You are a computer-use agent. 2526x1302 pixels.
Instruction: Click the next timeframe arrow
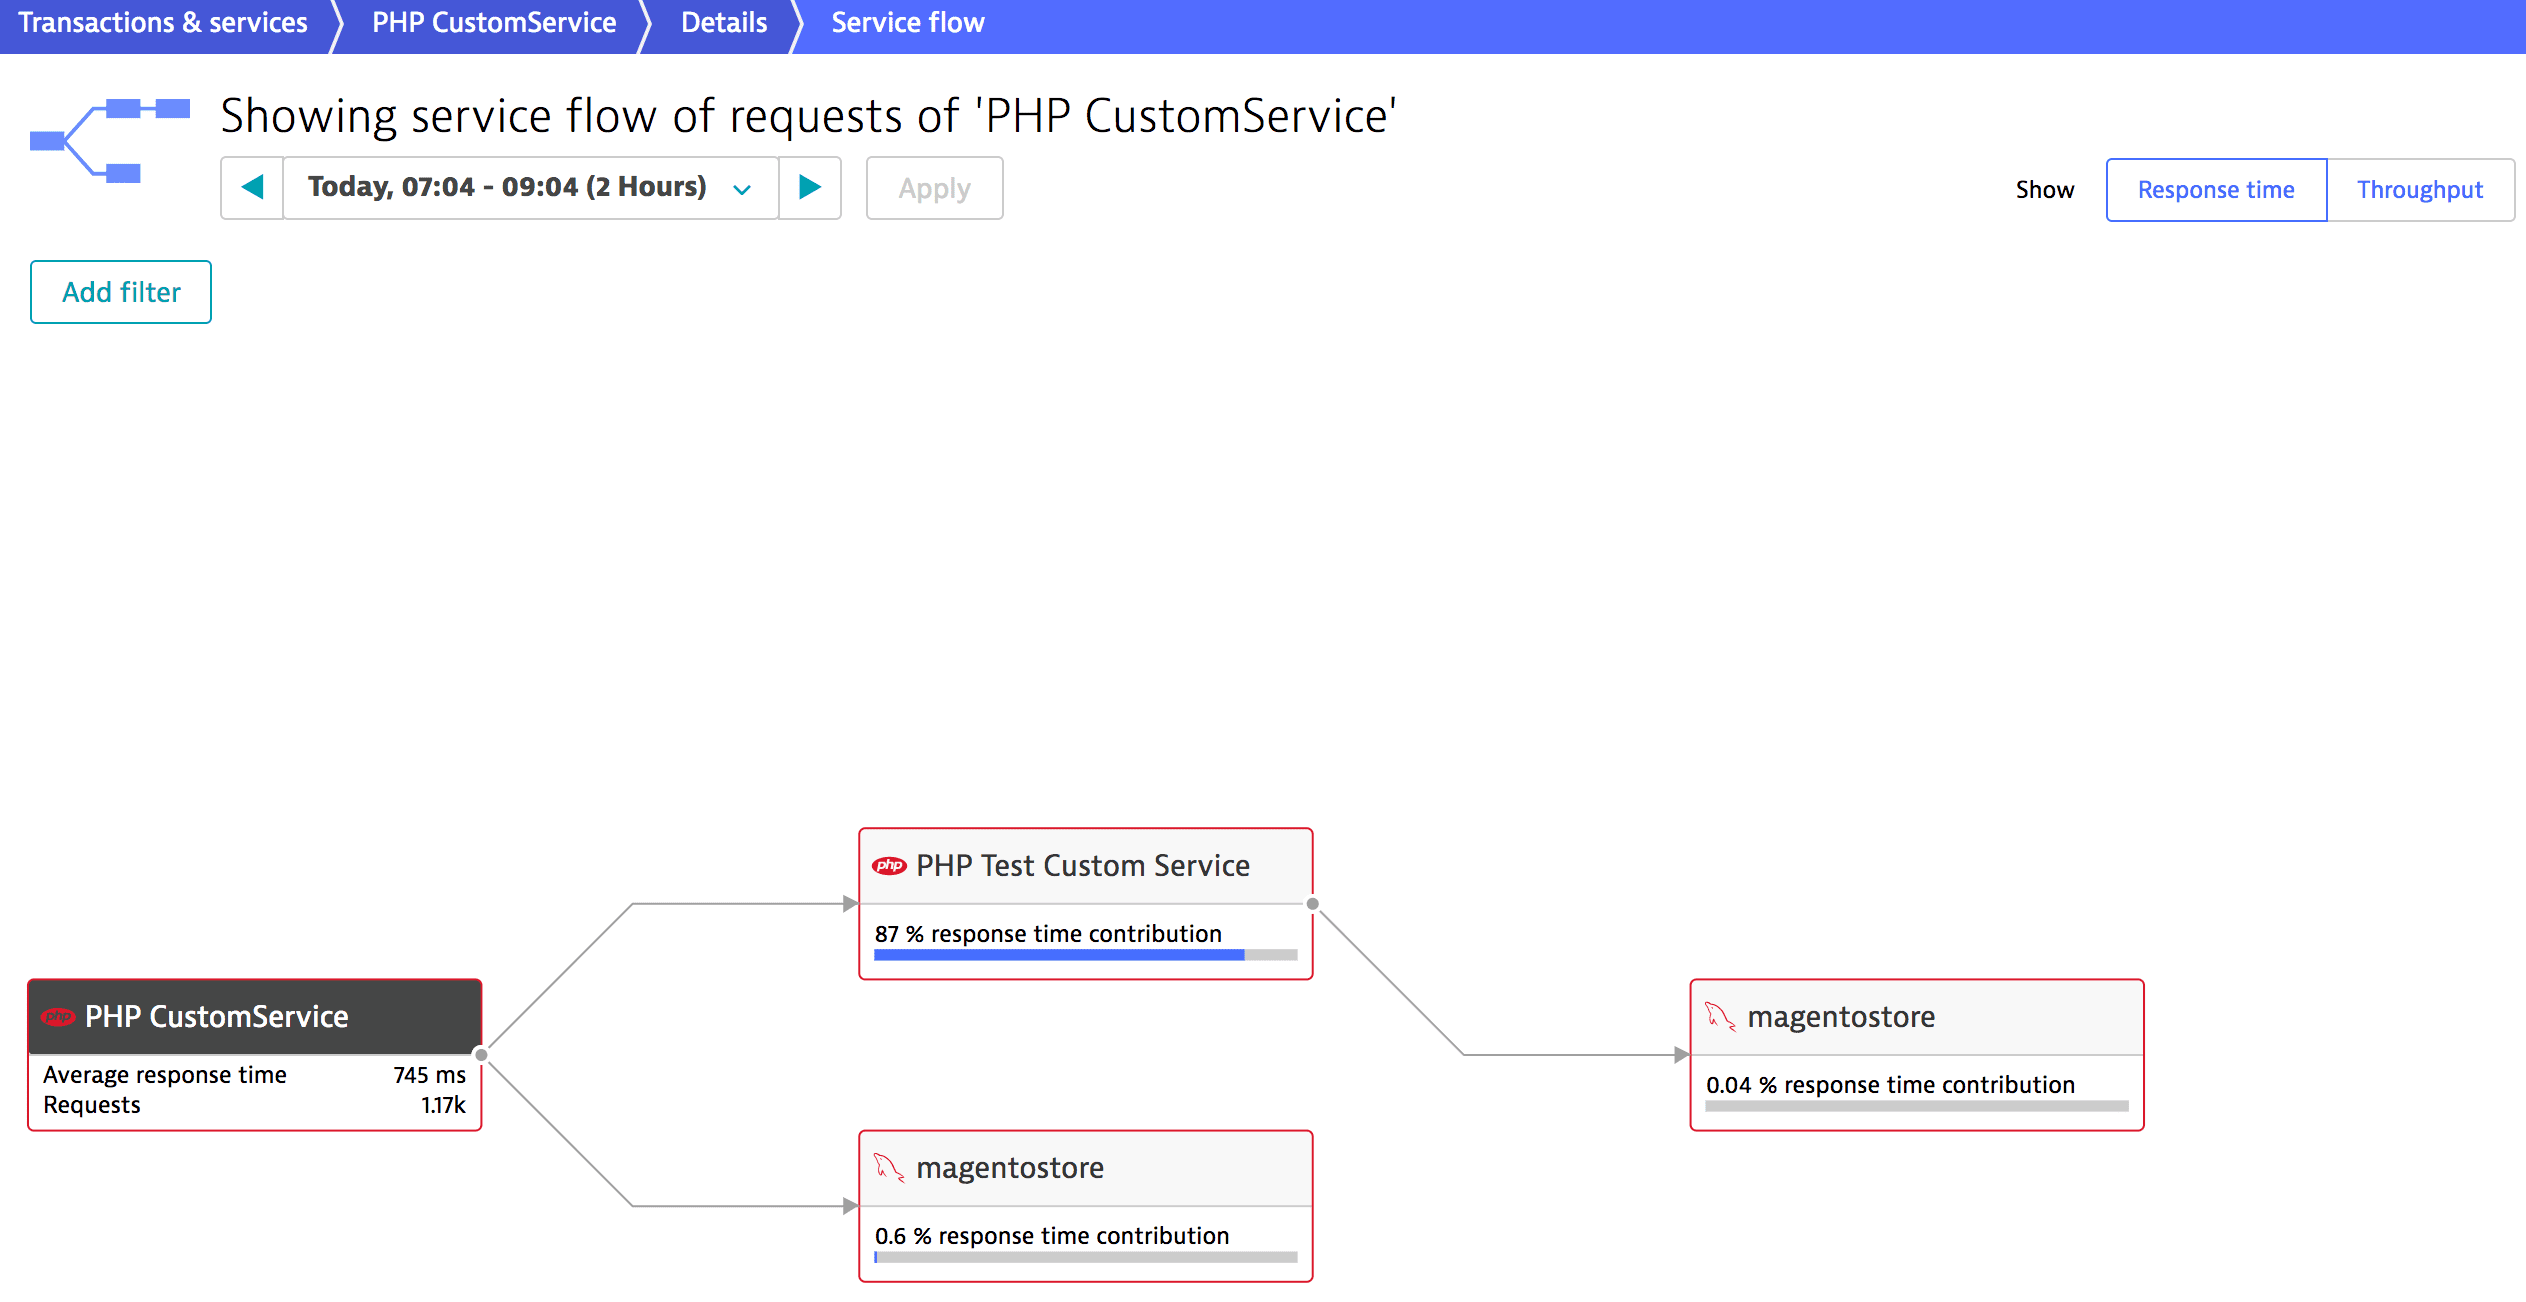tap(810, 188)
